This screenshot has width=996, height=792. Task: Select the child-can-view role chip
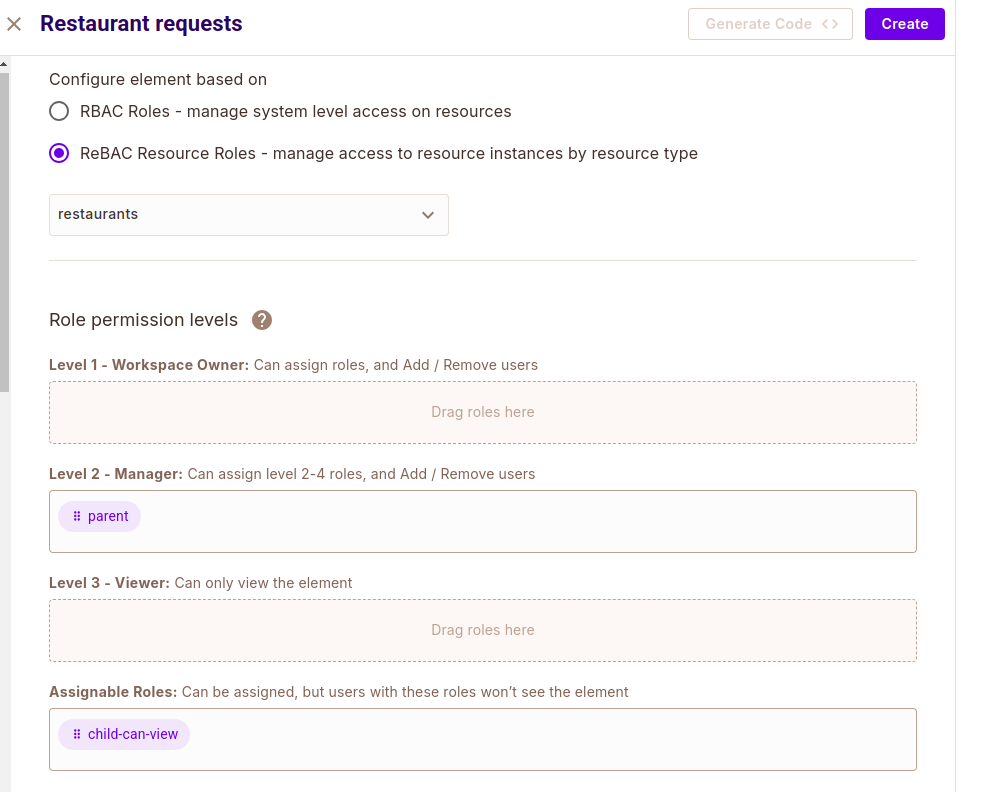(x=132, y=734)
